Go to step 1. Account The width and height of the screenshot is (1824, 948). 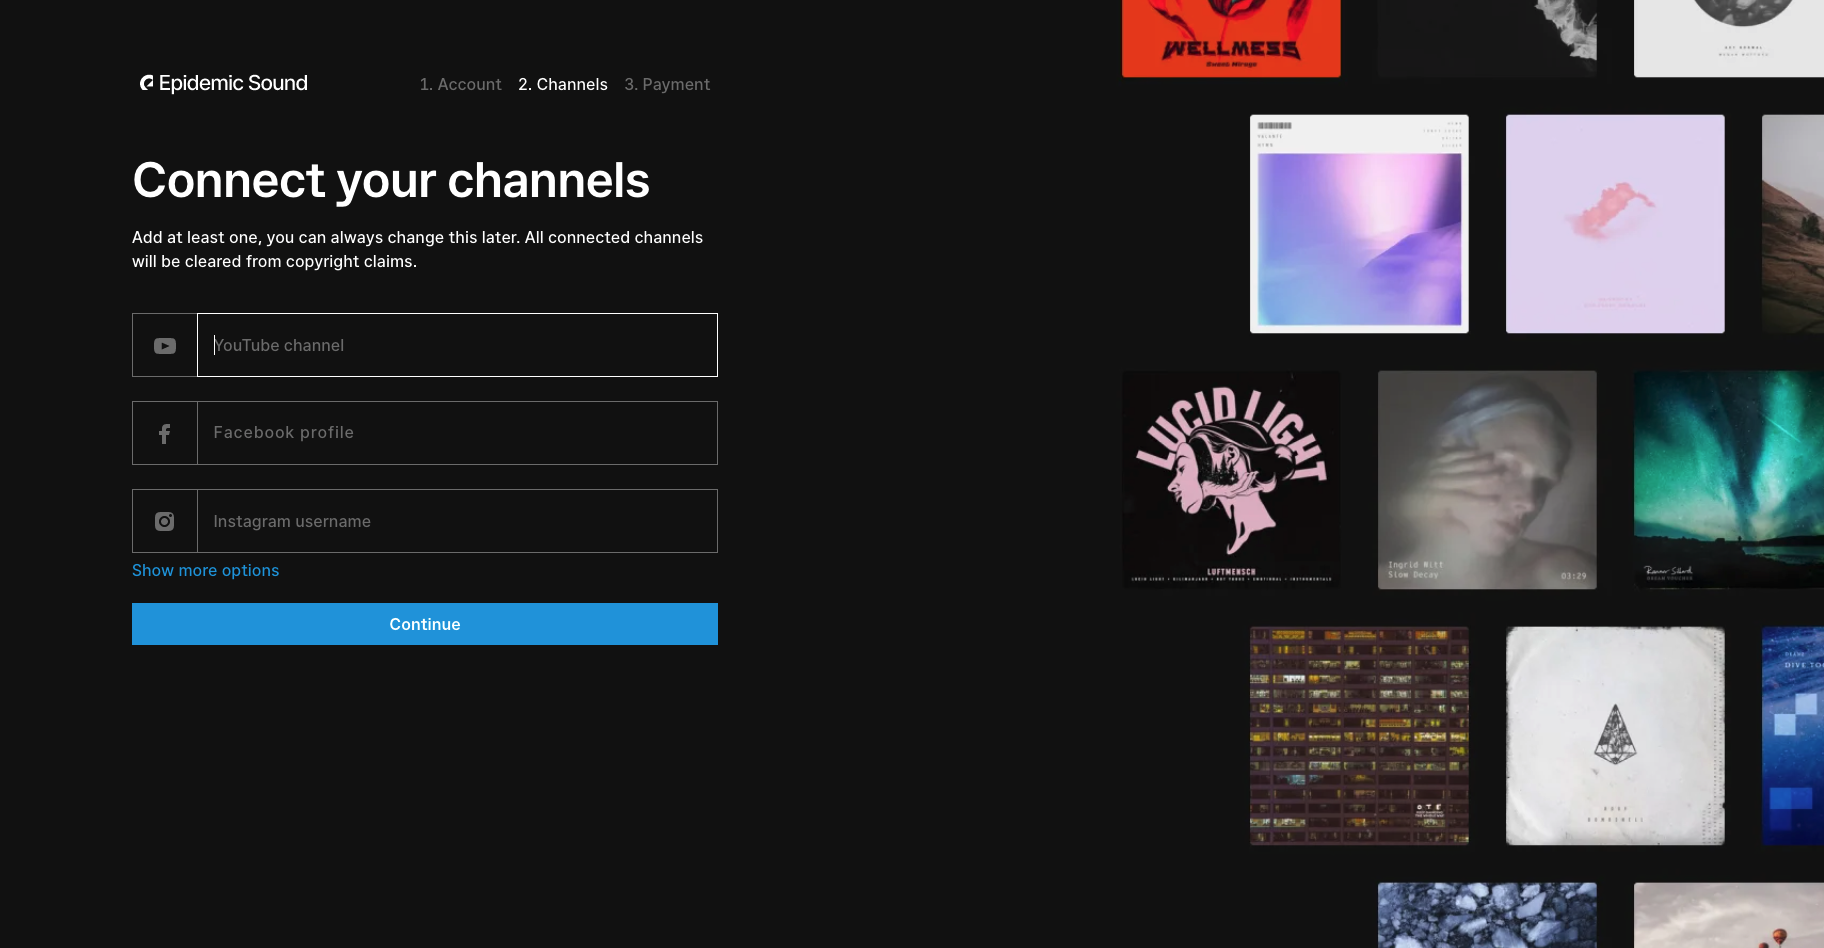point(460,84)
